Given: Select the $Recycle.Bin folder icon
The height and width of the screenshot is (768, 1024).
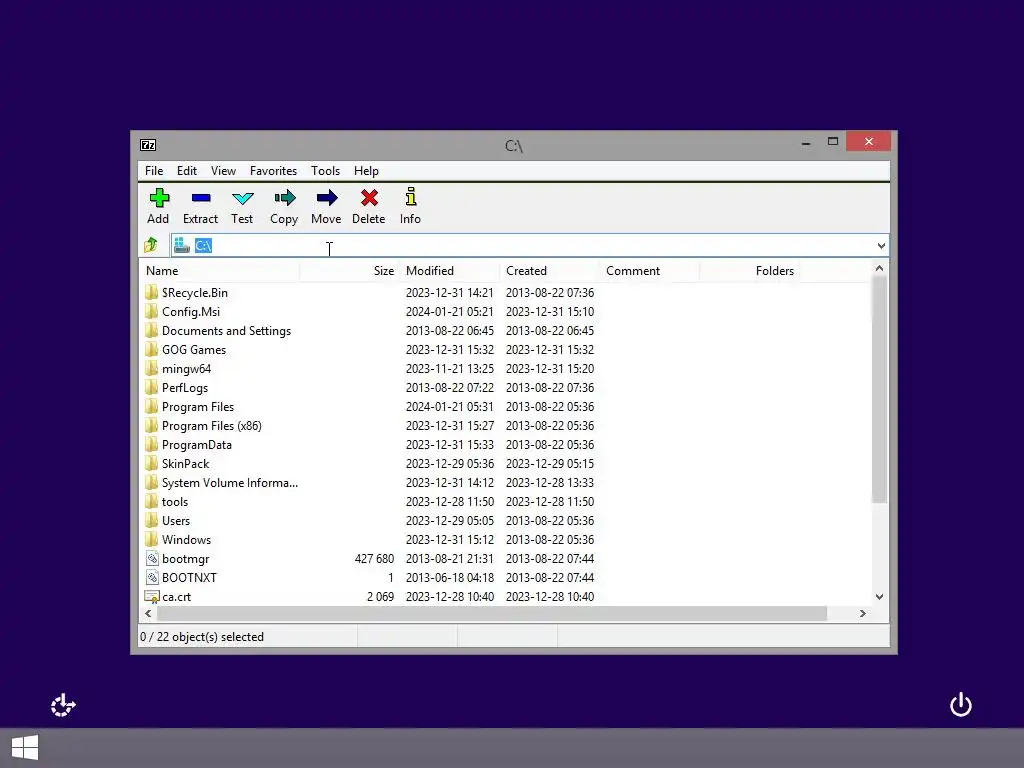Looking at the screenshot, I should pos(152,292).
